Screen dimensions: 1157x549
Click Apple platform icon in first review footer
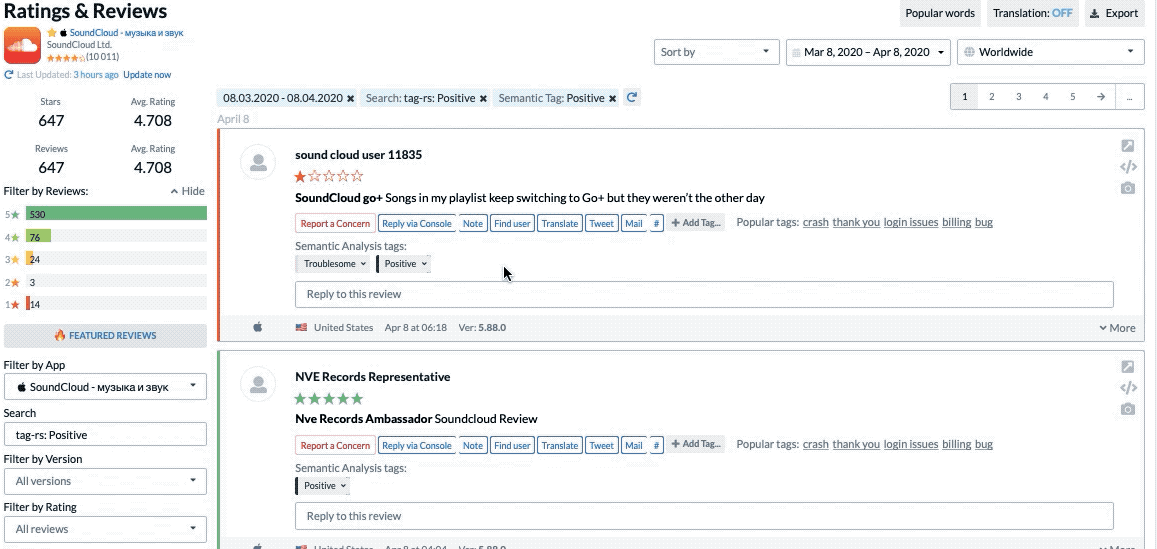[x=258, y=327]
